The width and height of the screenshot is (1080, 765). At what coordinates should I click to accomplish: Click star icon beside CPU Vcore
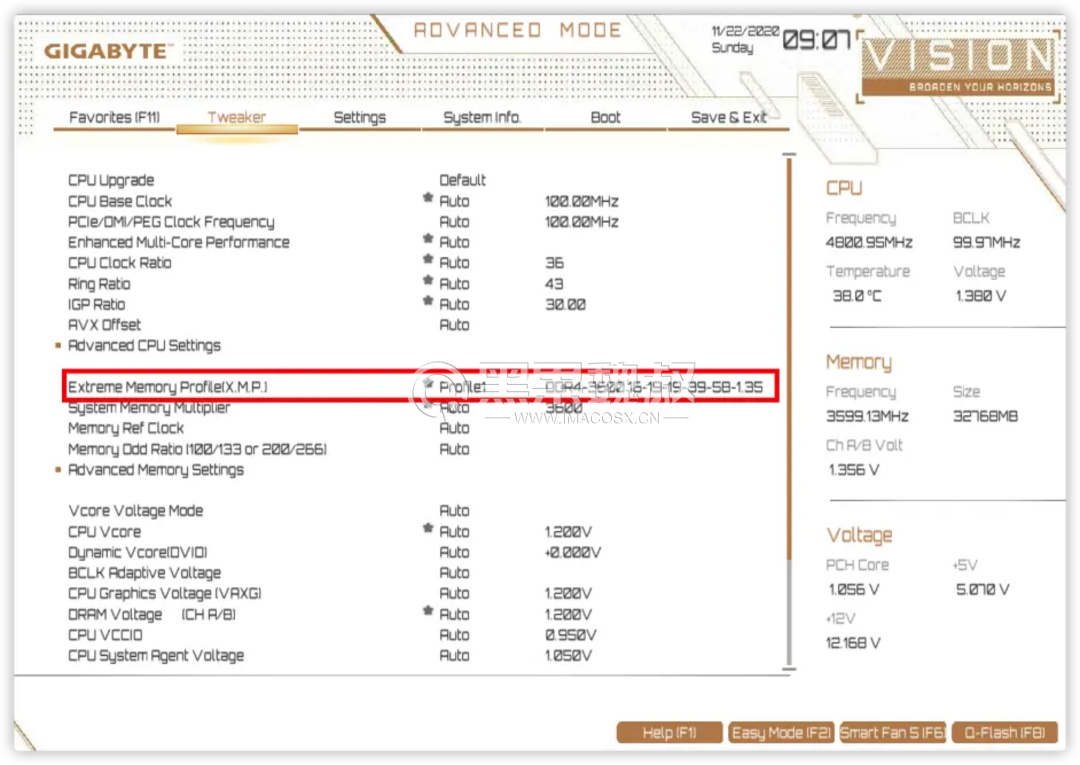pyautogui.click(x=428, y=528)
